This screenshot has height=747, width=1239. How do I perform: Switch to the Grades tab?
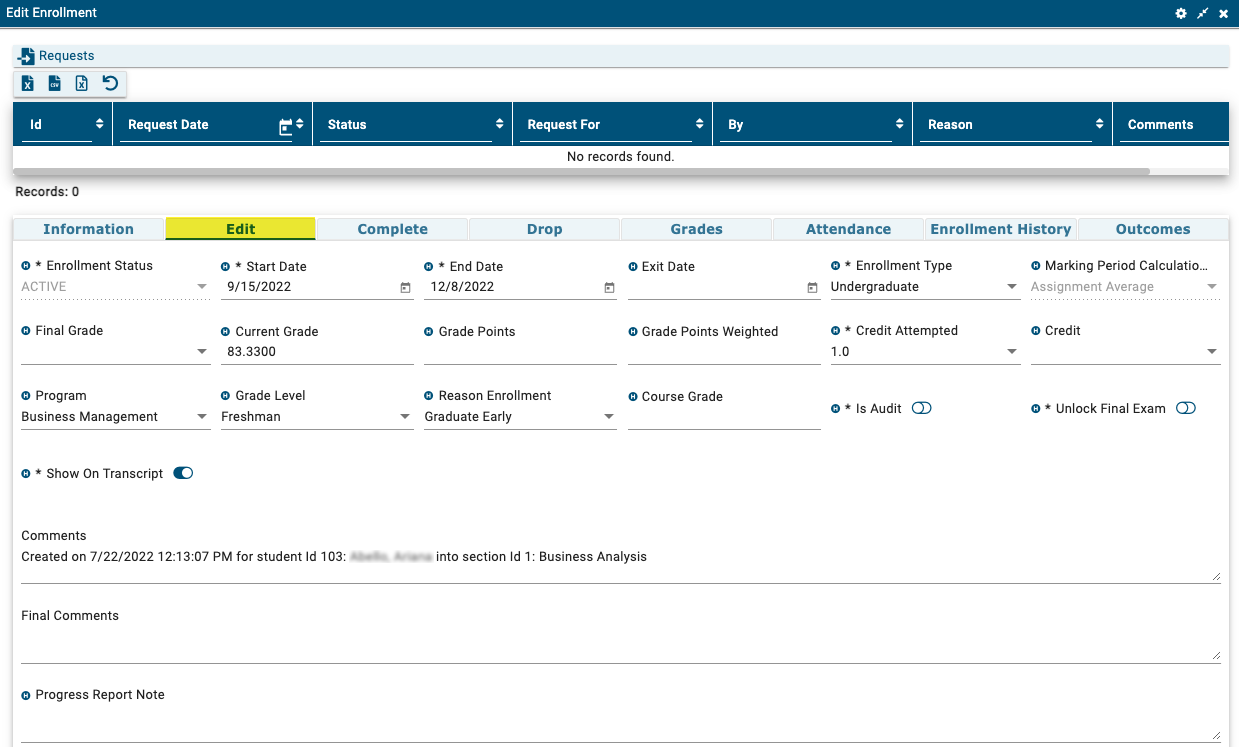pos(696,229)
